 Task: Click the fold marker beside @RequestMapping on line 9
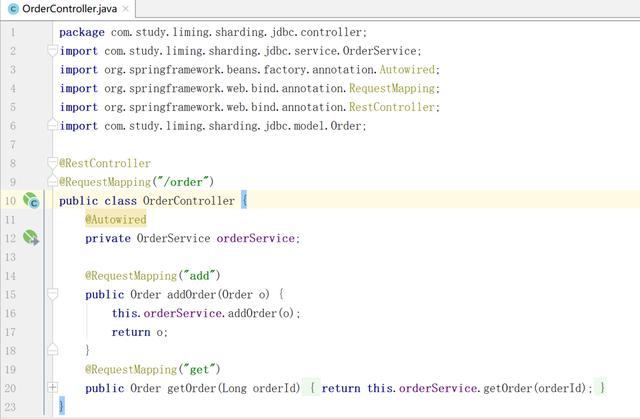(x=52, y=181)
